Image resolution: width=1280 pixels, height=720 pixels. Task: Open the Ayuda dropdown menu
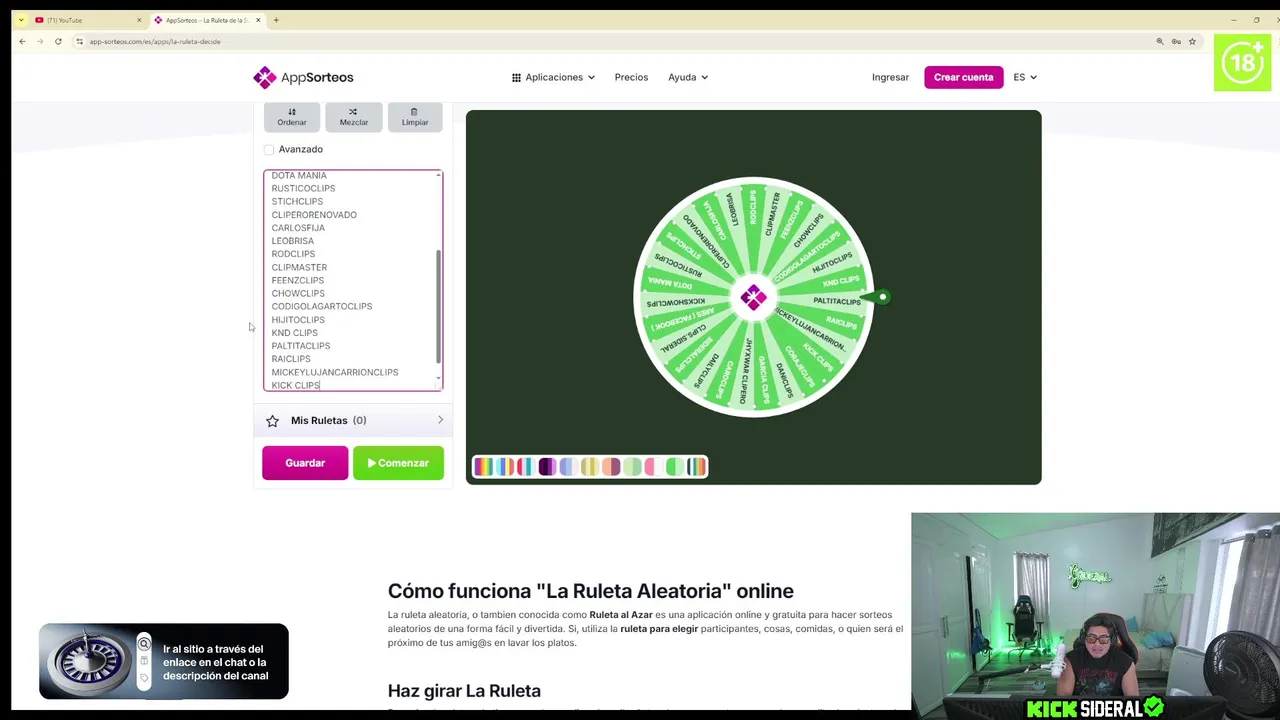tap(688, 77)
